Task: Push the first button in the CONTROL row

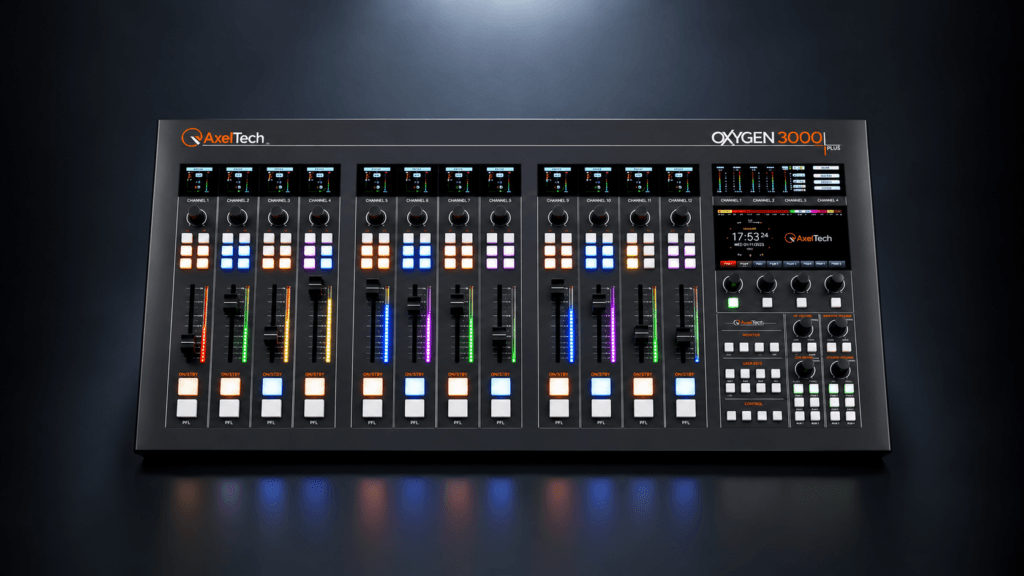Action: point(731,415)
